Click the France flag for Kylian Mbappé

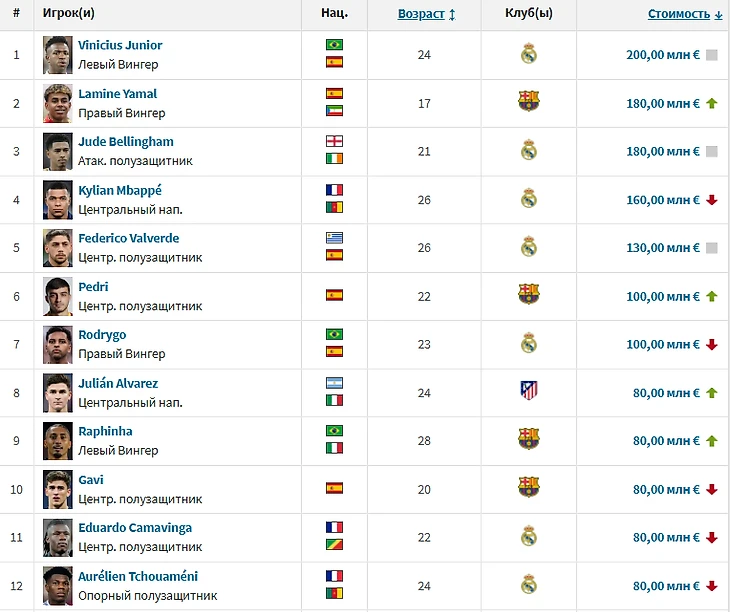[x=334, y=190]
